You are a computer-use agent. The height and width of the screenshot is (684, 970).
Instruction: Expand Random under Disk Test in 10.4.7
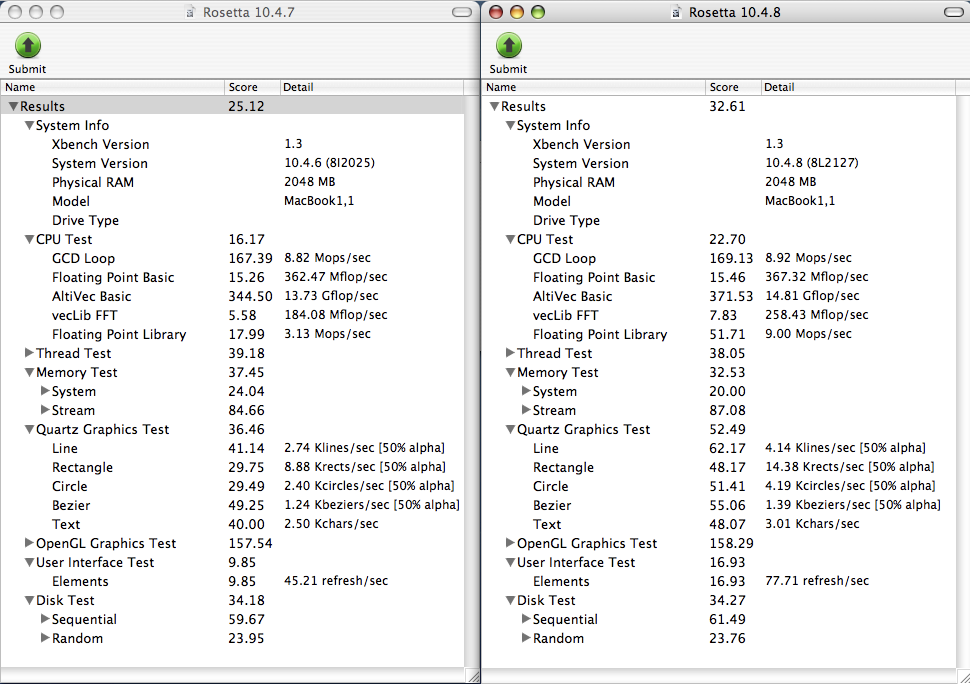[45, 637]
